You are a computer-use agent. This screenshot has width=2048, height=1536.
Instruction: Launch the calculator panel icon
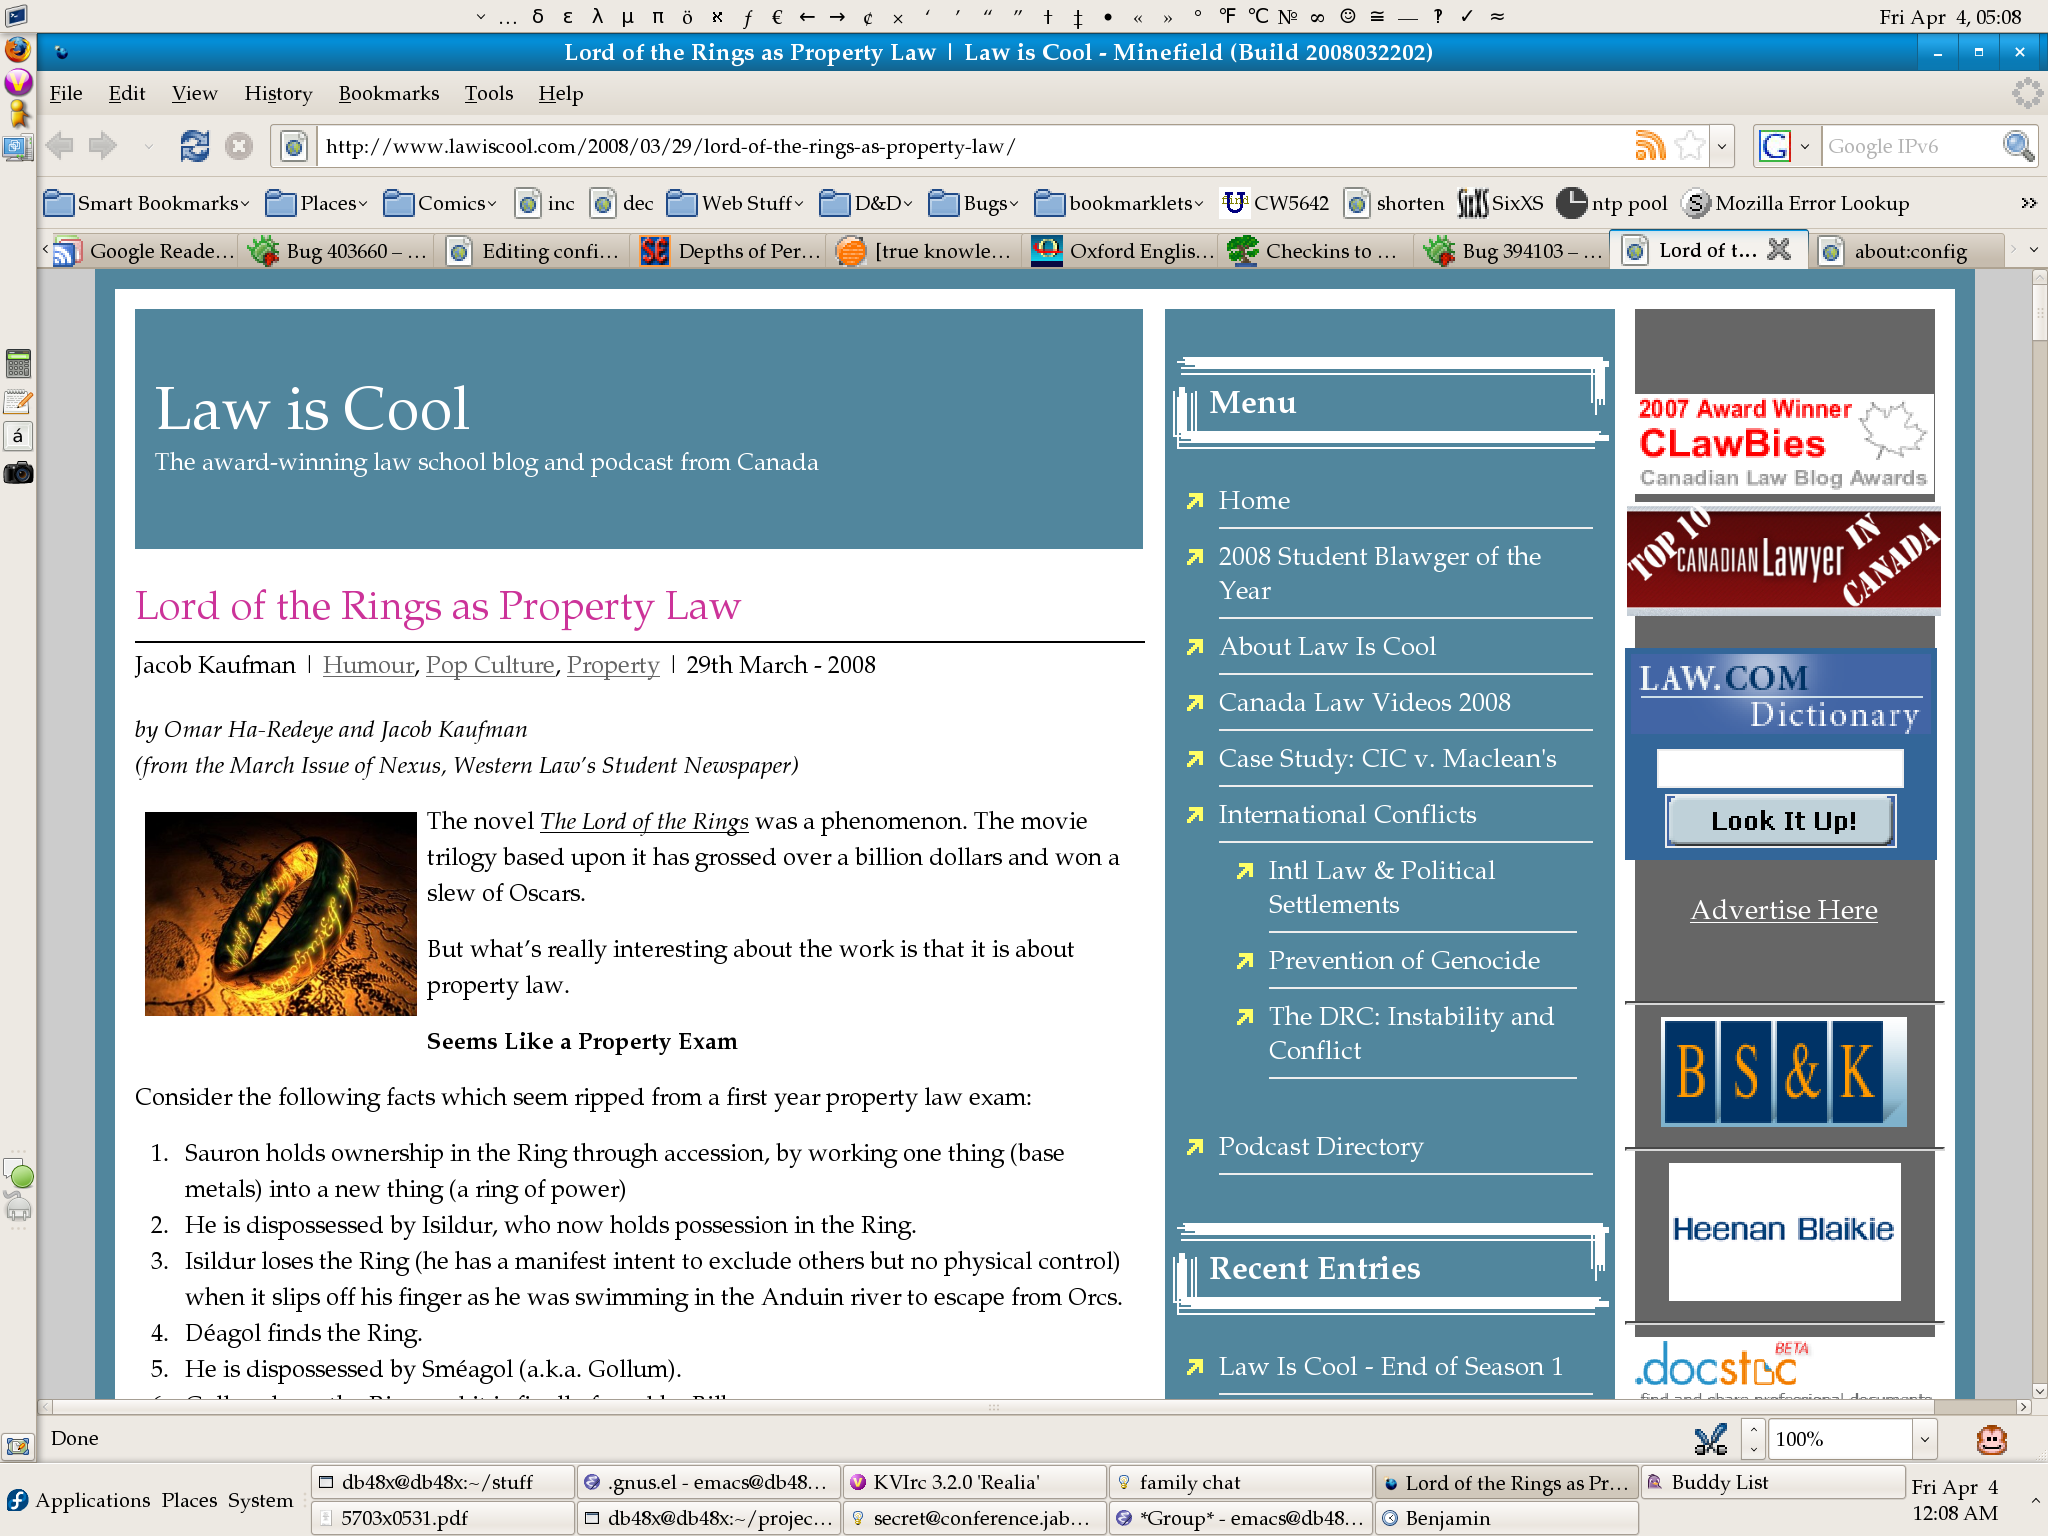(x=18, y=363)
